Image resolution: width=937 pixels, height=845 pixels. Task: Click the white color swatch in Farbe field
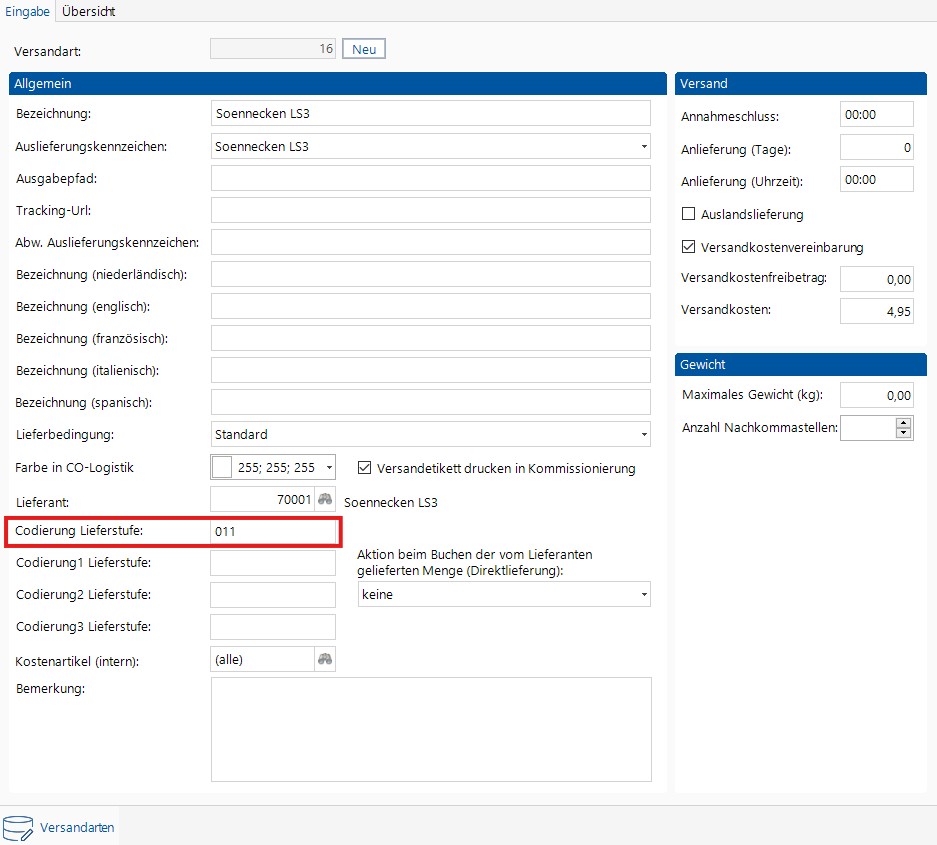click(222, 467)
